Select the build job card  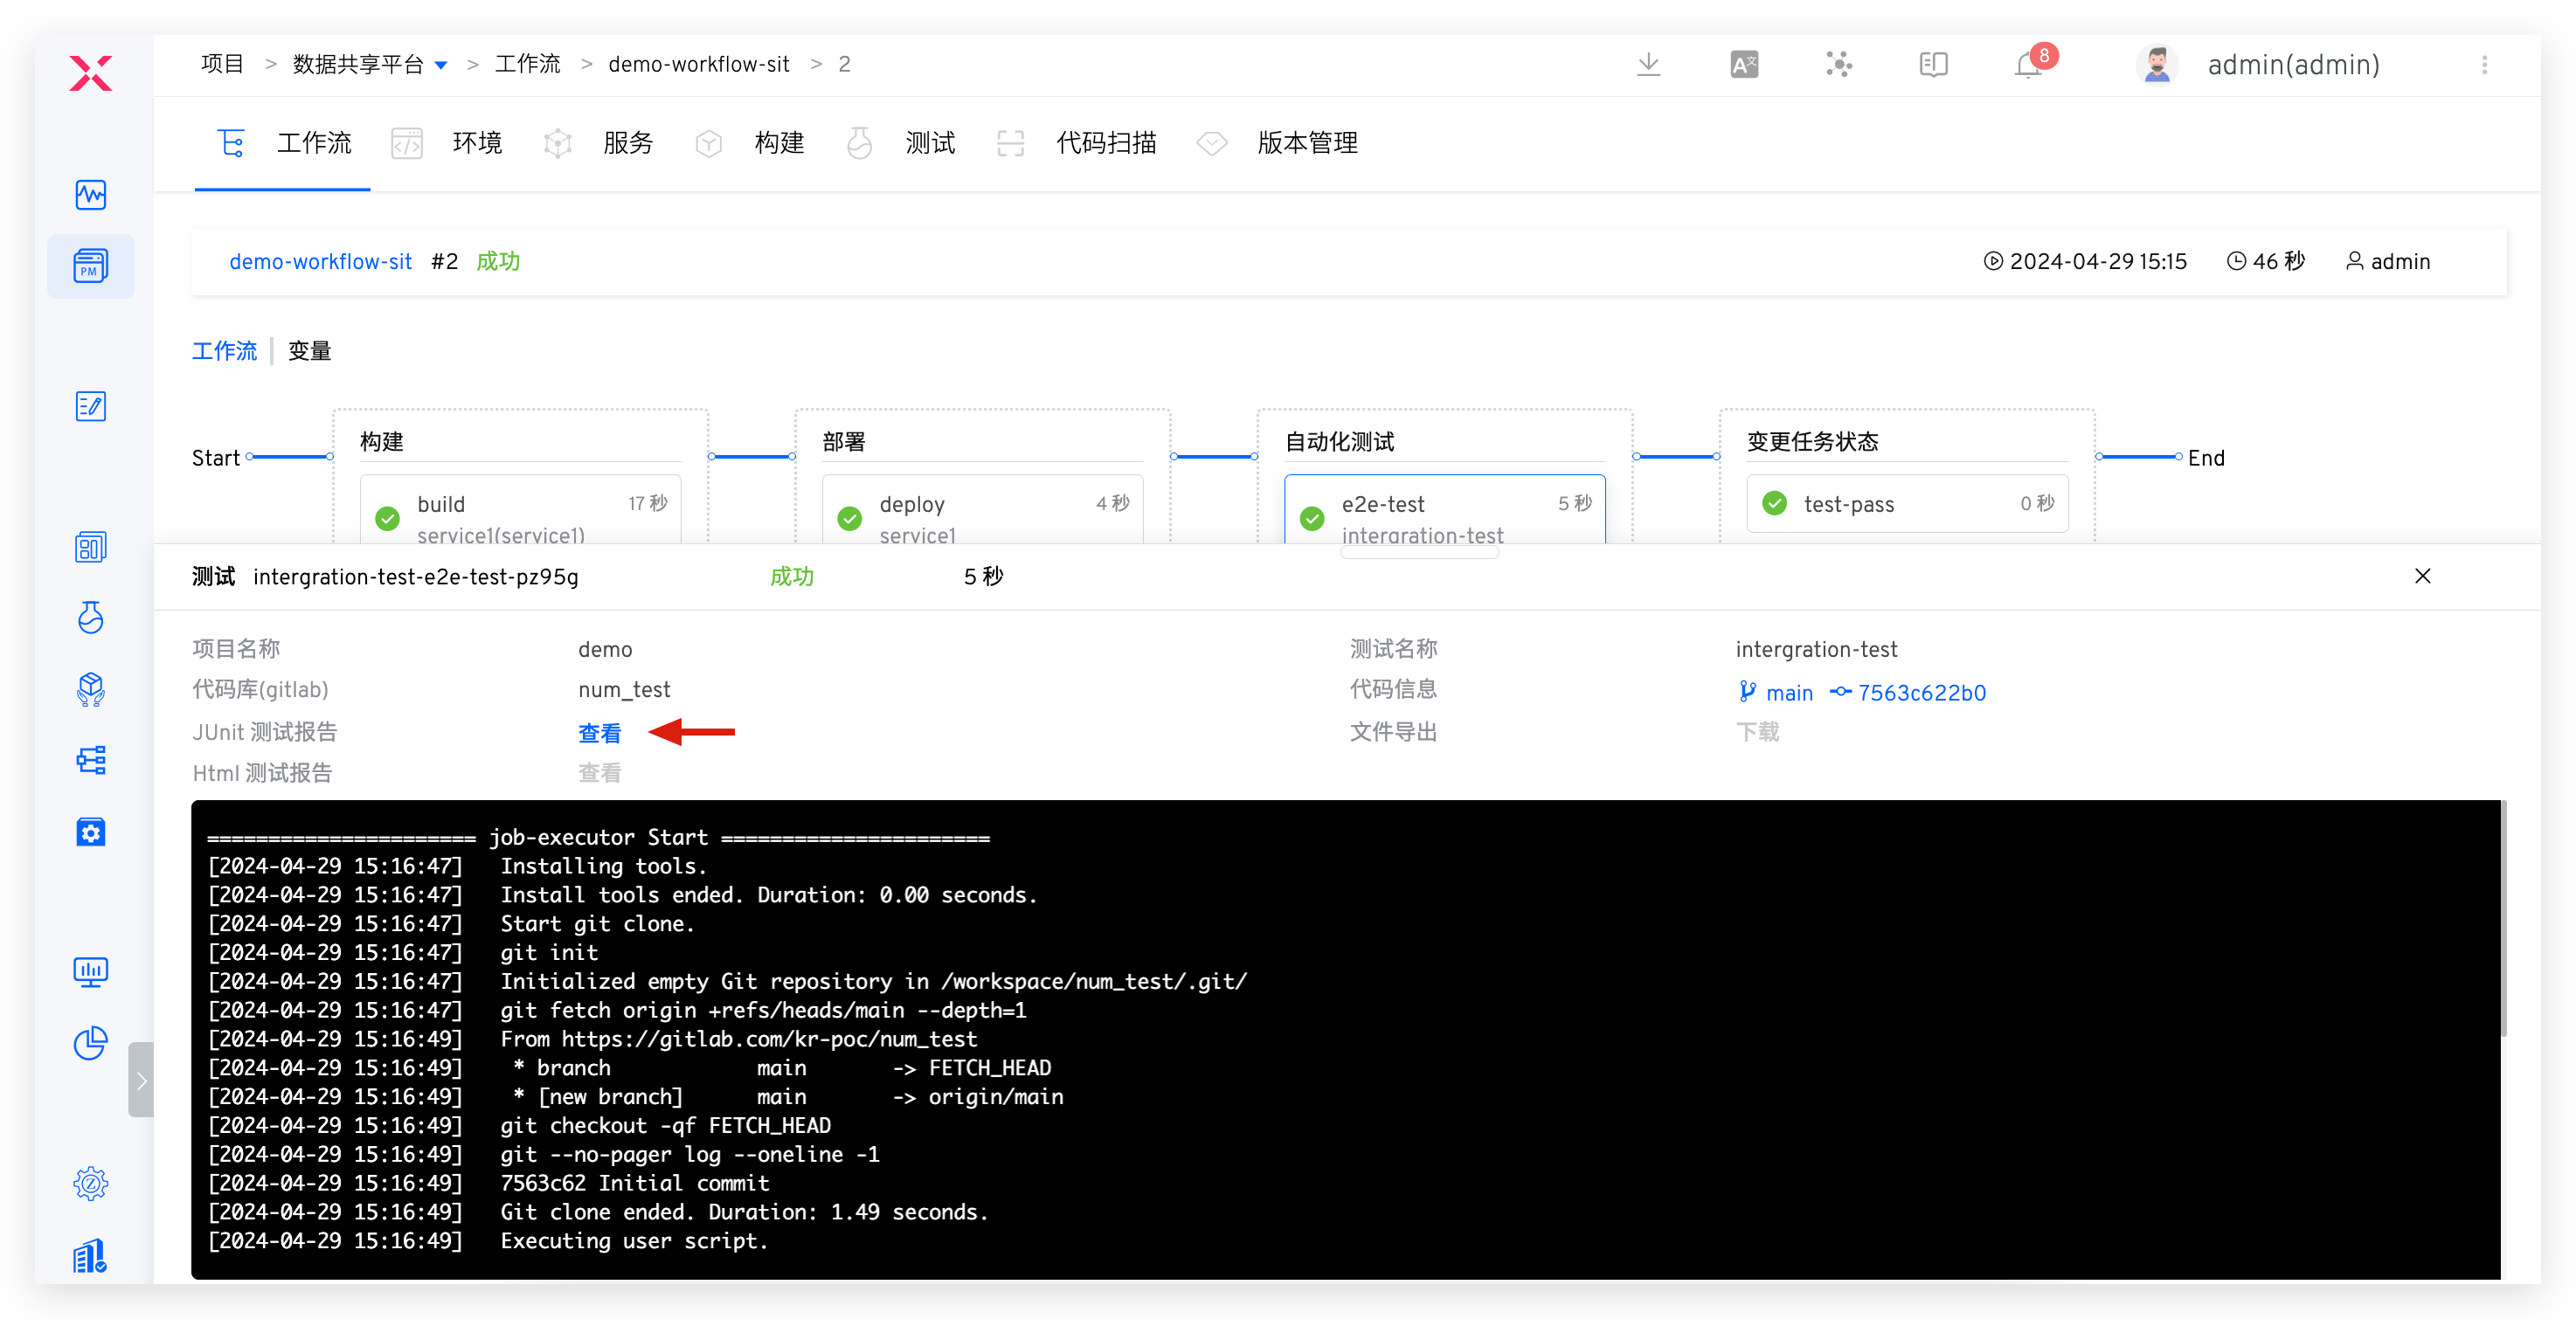click(520, 510)
